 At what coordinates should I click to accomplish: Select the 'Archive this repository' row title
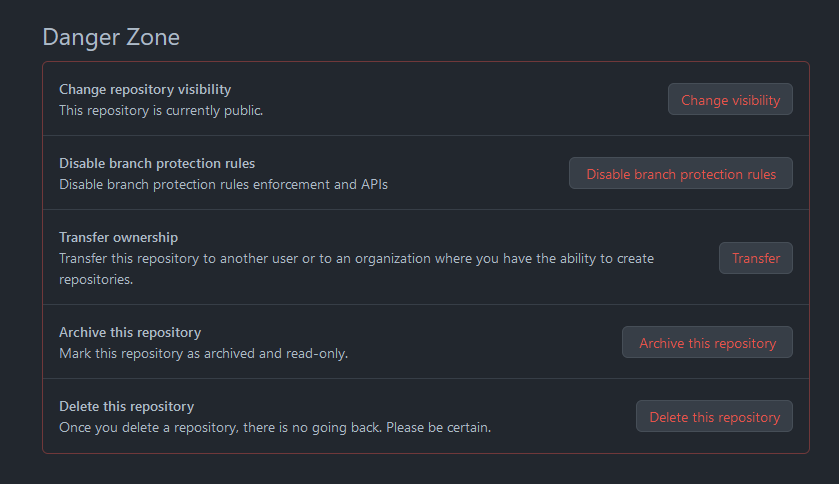click(130, 332)
